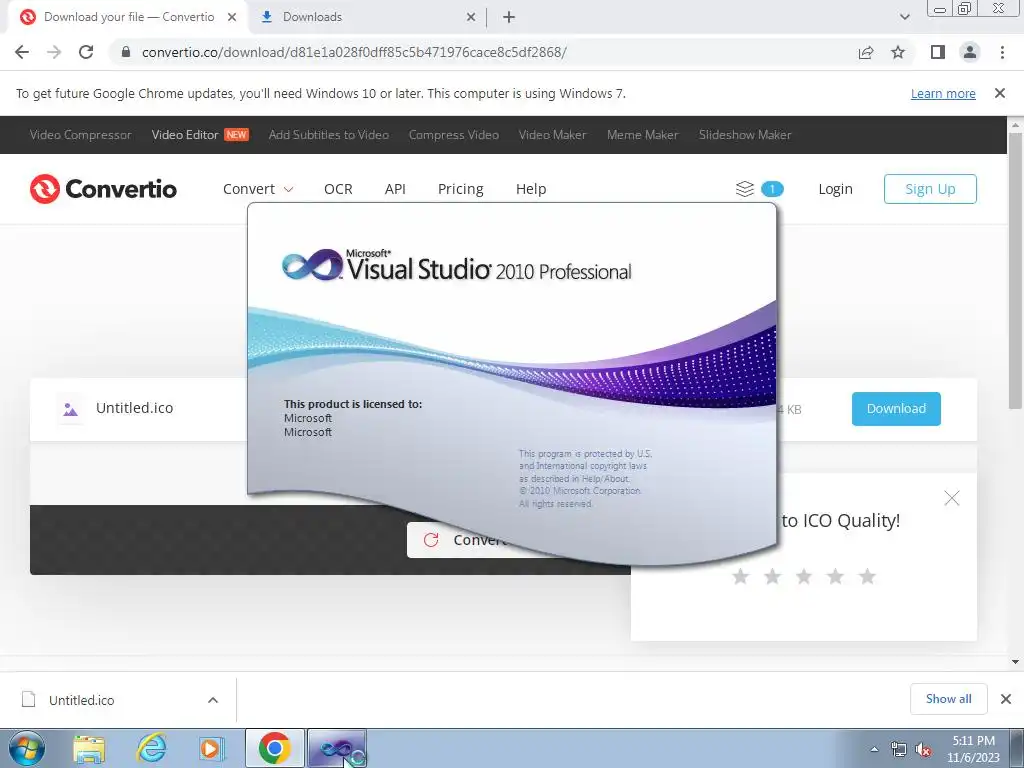Open Slideshow Maker link
Image resolution: width=1024 pixels, height=768 pixels.
click(x=744, y=135)
